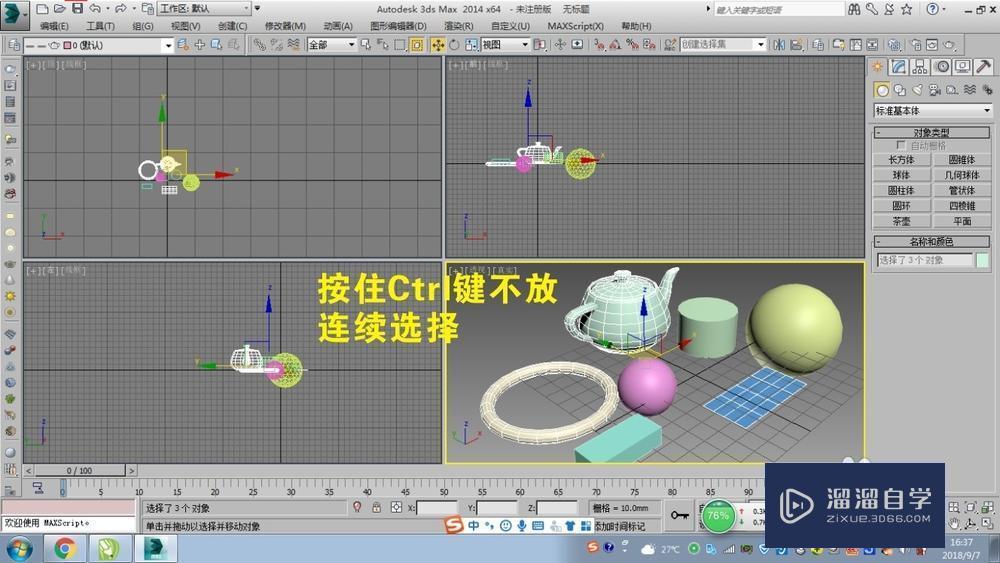The image size is (1000, 563).
Task: Open the 修改器(M) menu
Action: [x=285, y=26]
